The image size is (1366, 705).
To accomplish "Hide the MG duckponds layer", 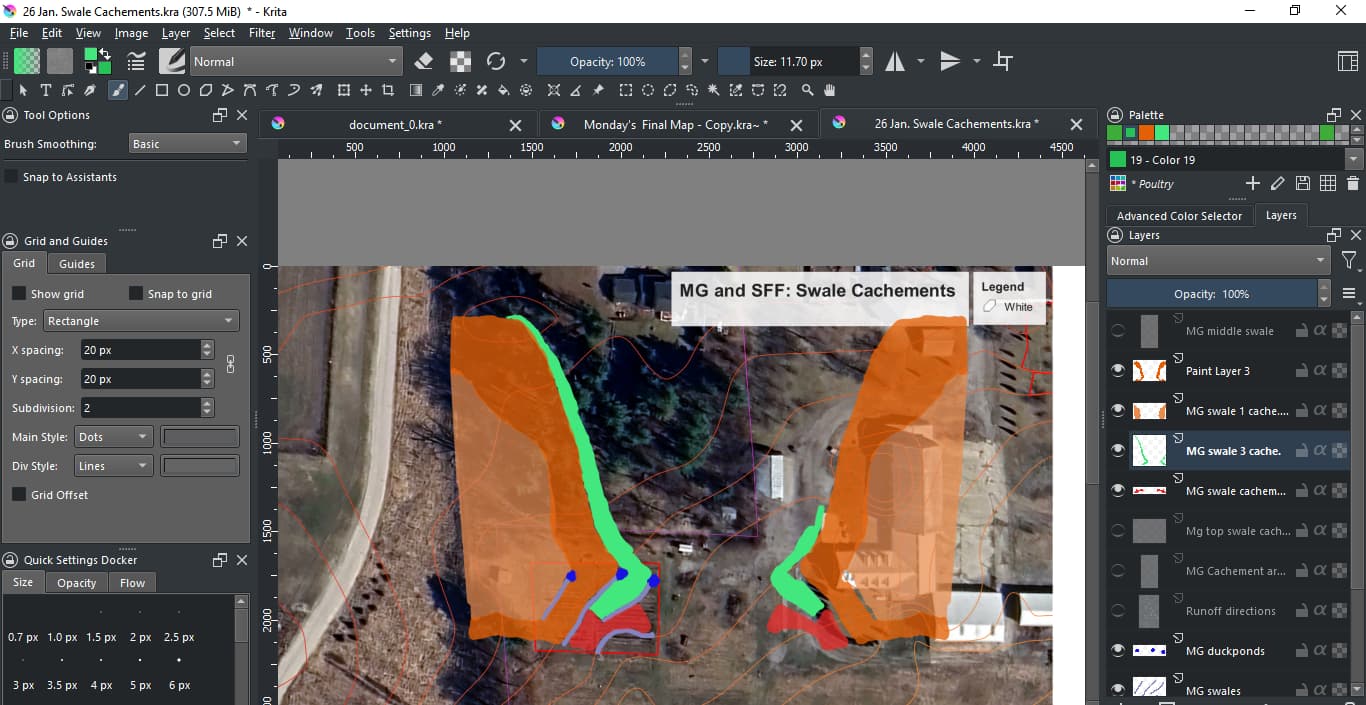I will tap(1118, 651).
